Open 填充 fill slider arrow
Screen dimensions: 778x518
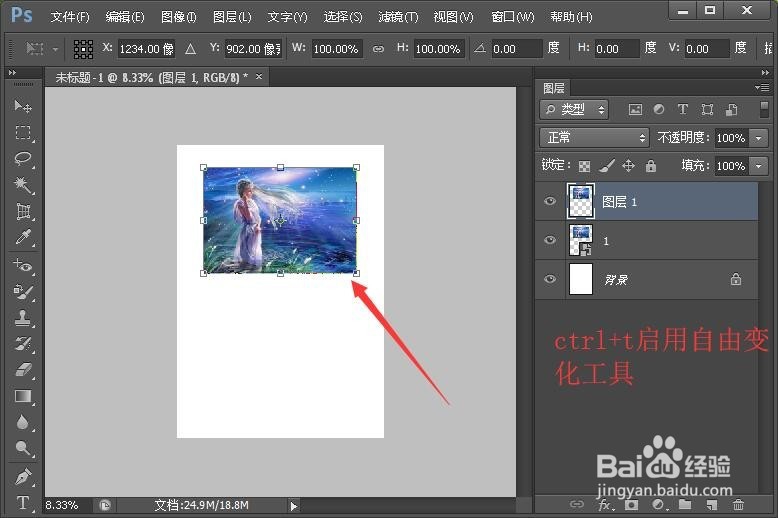coord(759,166)
